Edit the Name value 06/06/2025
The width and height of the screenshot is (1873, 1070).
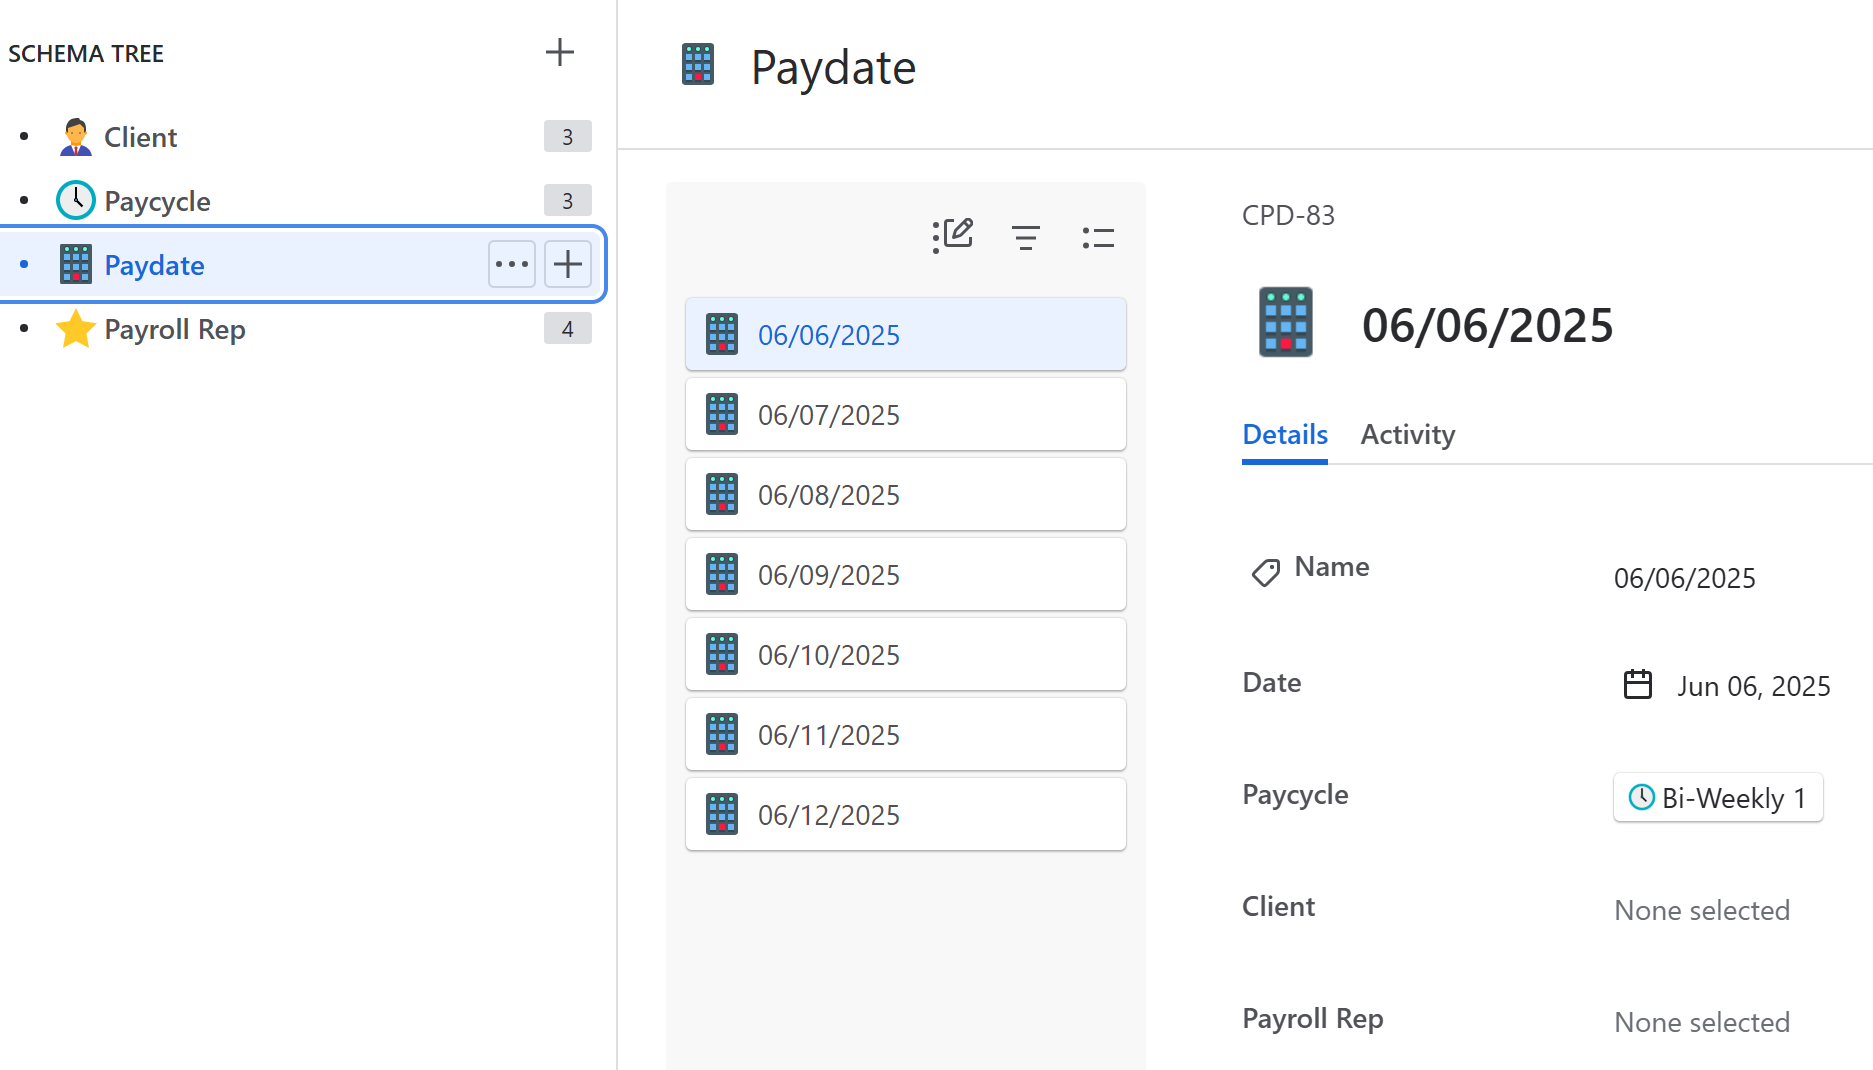[x=1684, y=578]
